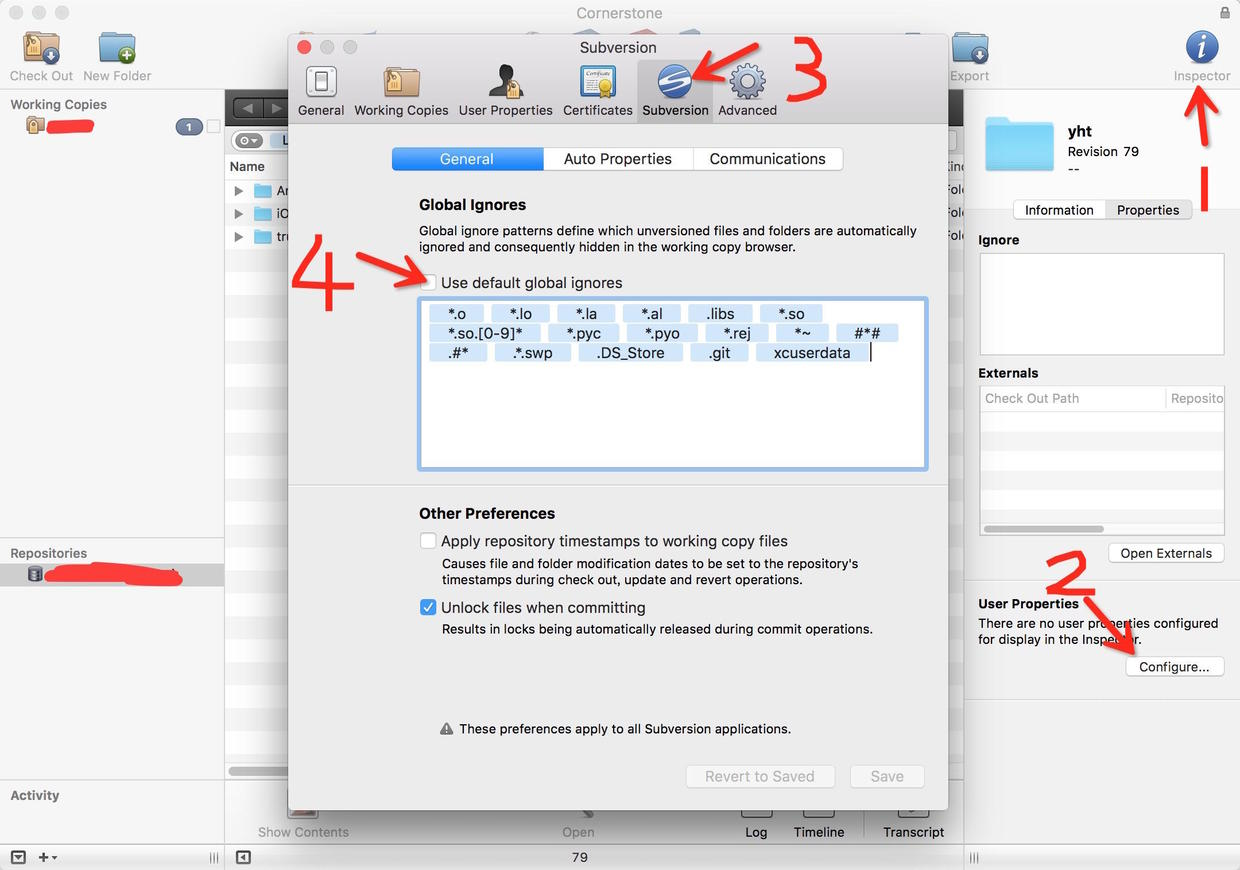
Task: Switch to Auto Properties tab
Action: click(x=618, y=159)
